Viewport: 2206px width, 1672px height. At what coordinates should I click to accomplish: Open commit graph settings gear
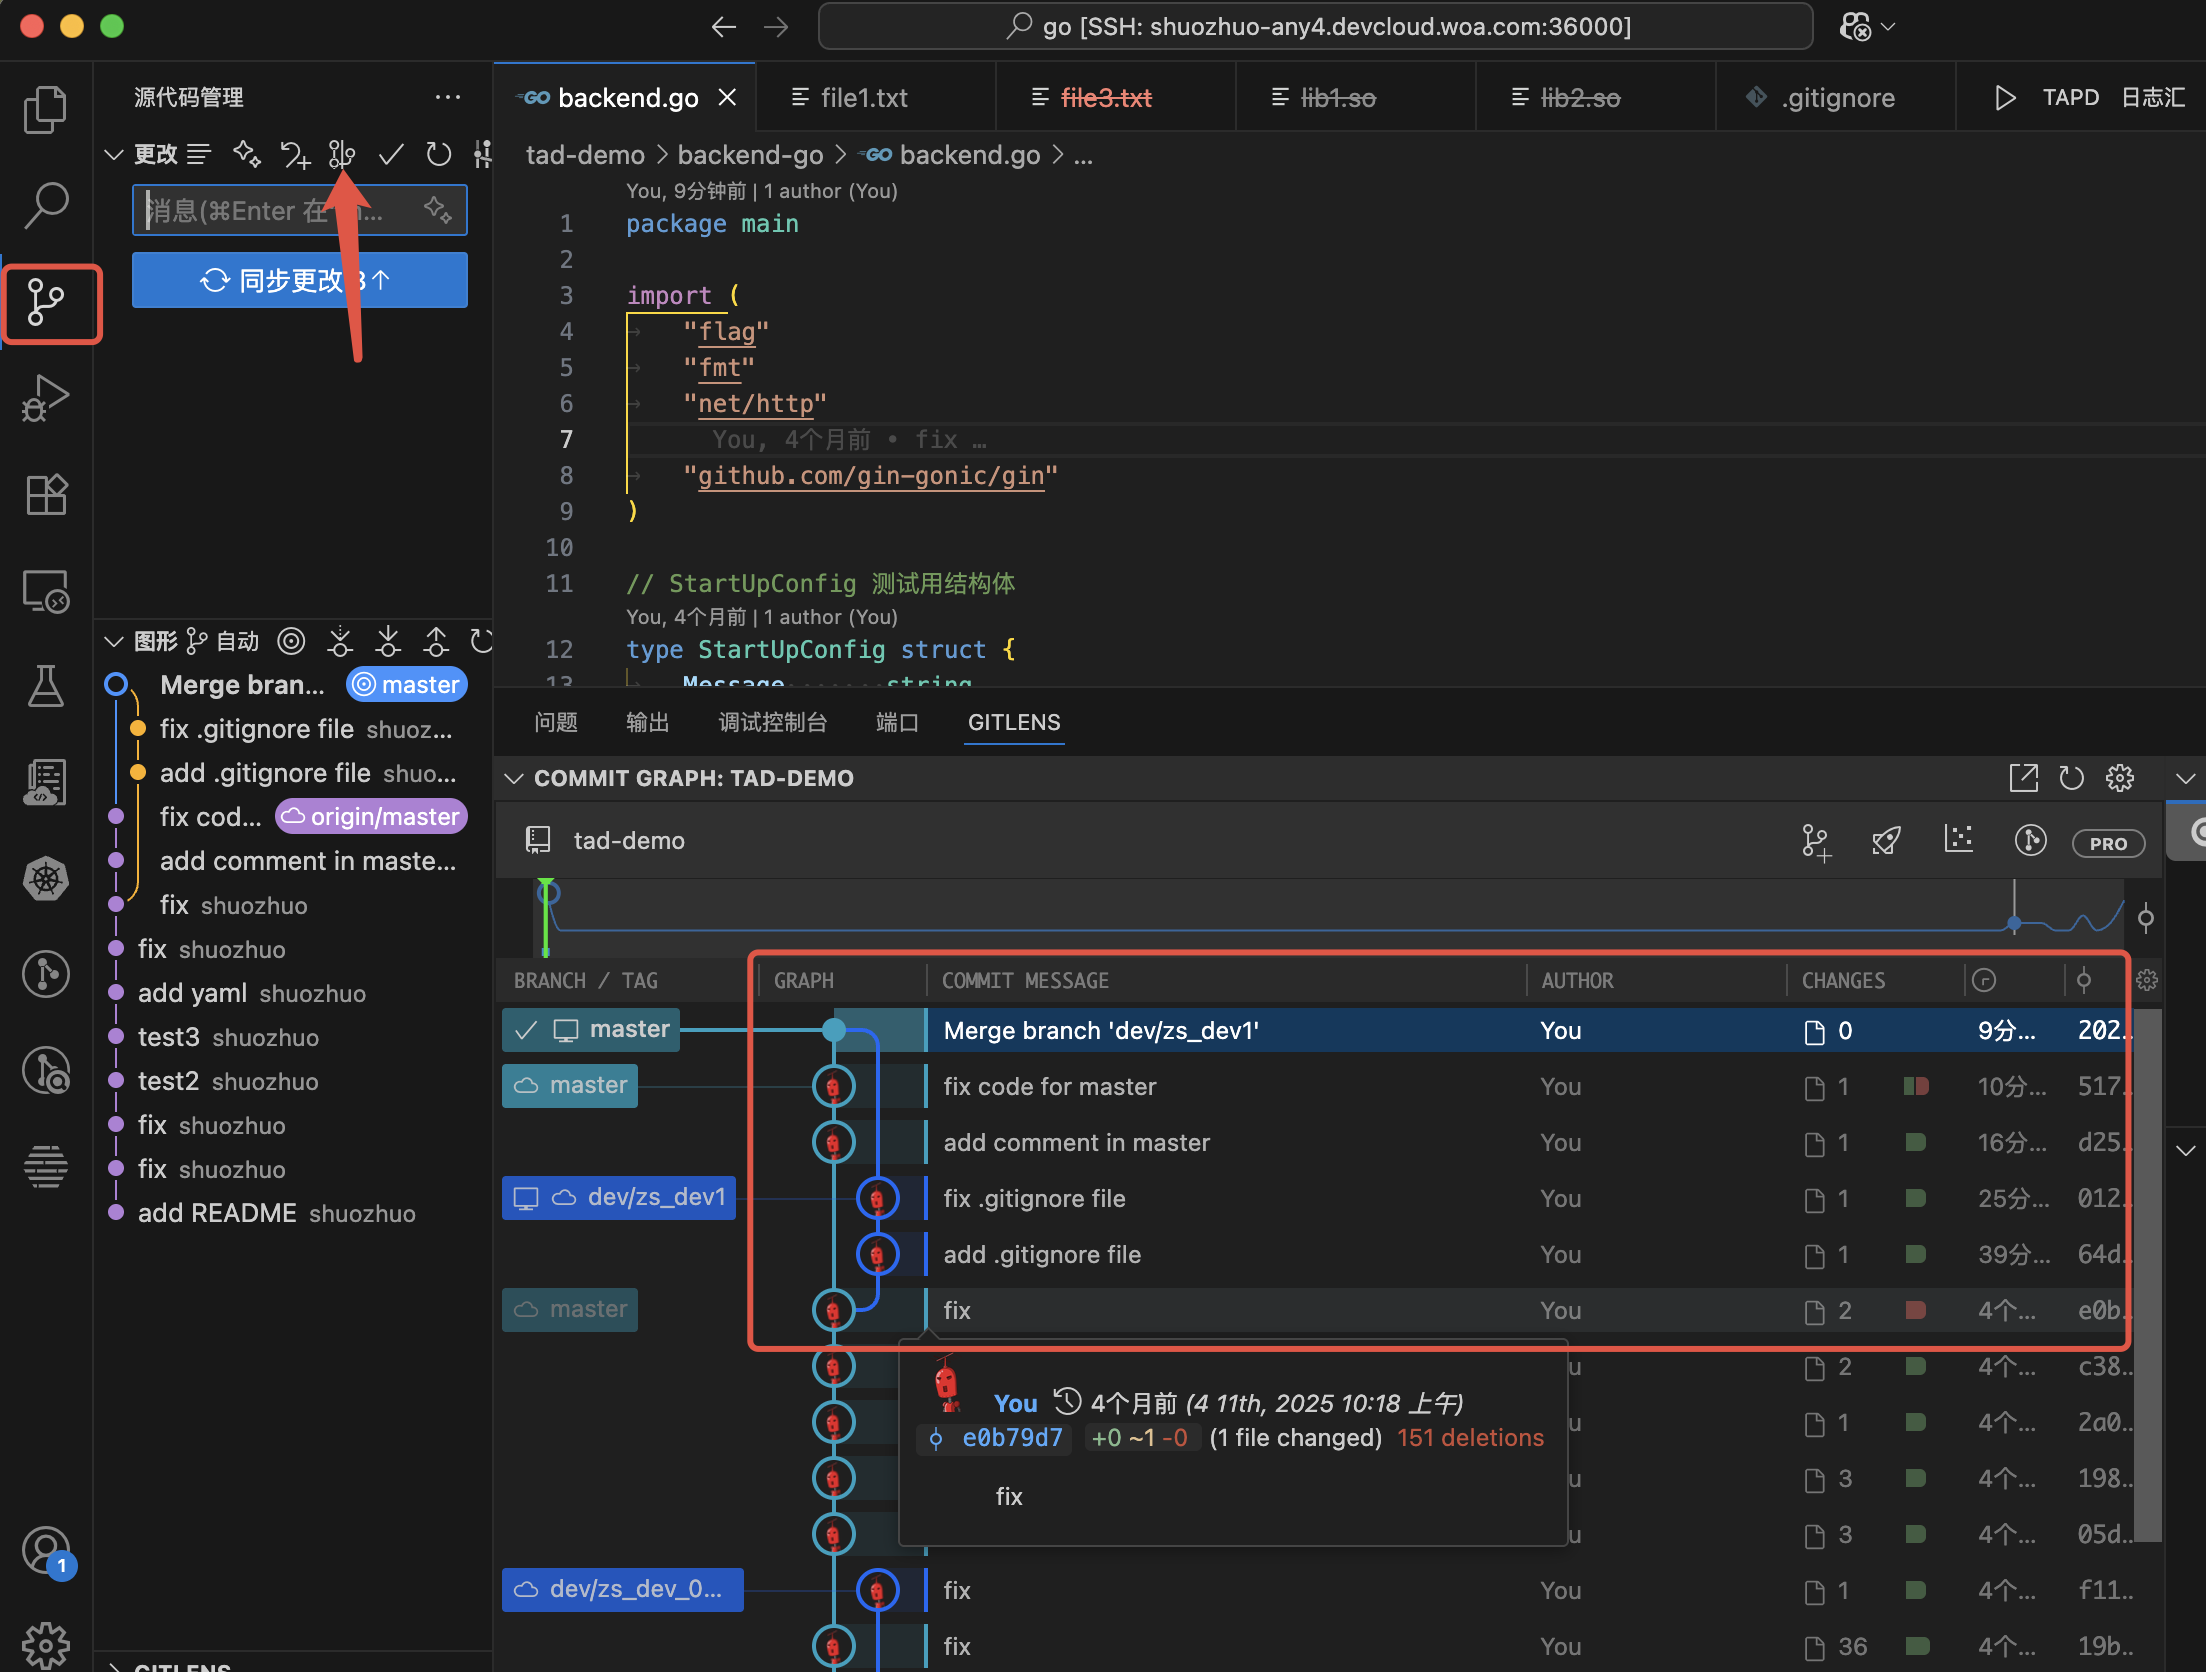tap(2120, 777)
